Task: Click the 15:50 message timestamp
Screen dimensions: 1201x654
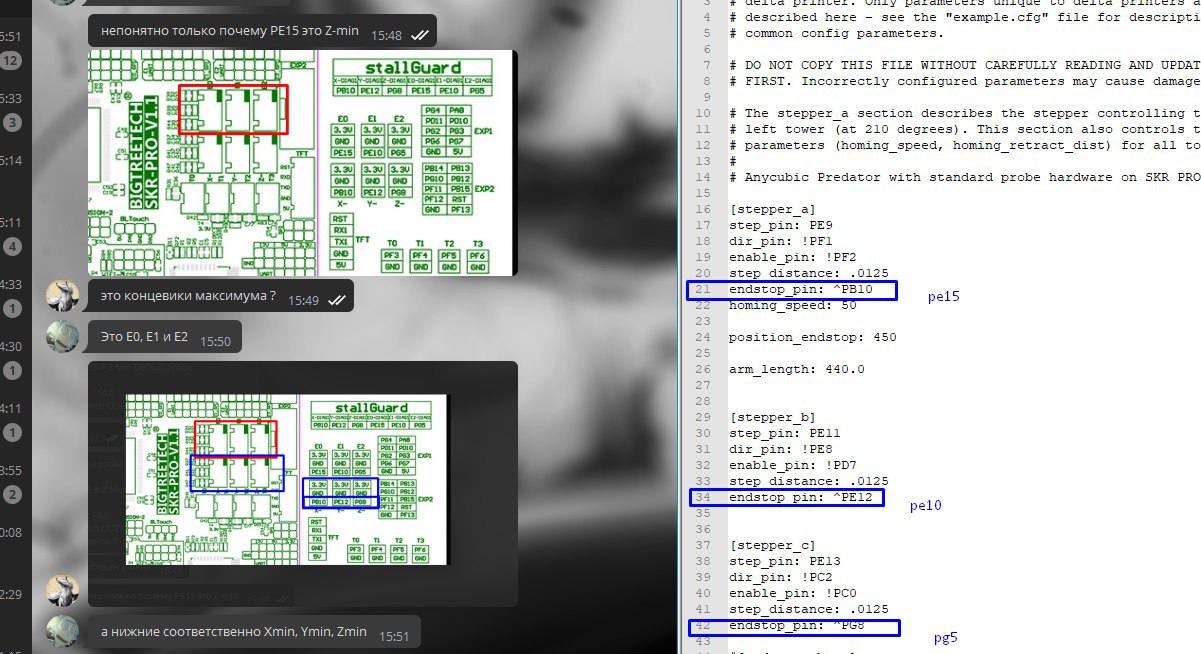Action: [x=215, y=341]
